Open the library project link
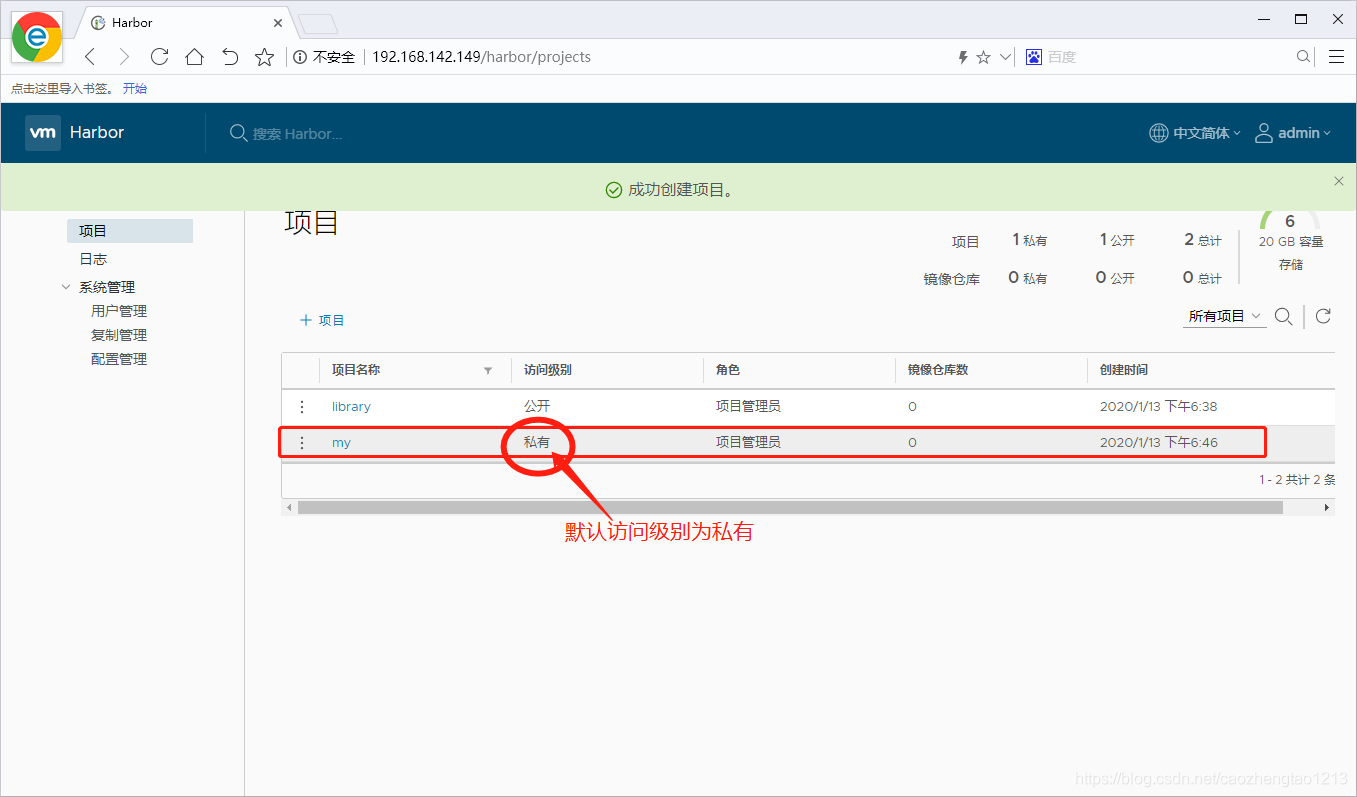Viewport: 1357px width, 797px height. (x=351, y=407)
